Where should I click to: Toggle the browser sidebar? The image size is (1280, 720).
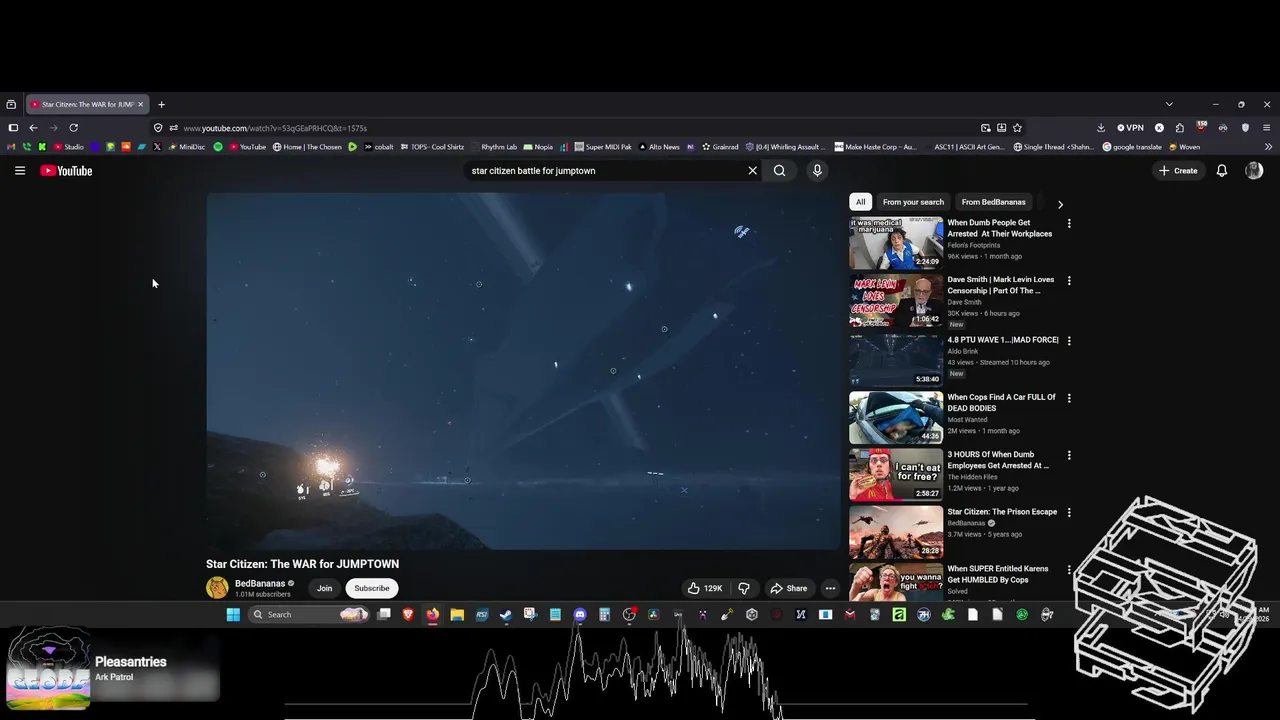(x=13, y=128)
